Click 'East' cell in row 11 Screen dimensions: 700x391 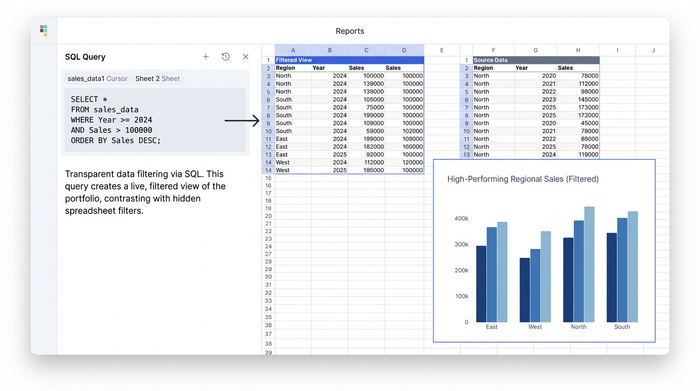293,139
